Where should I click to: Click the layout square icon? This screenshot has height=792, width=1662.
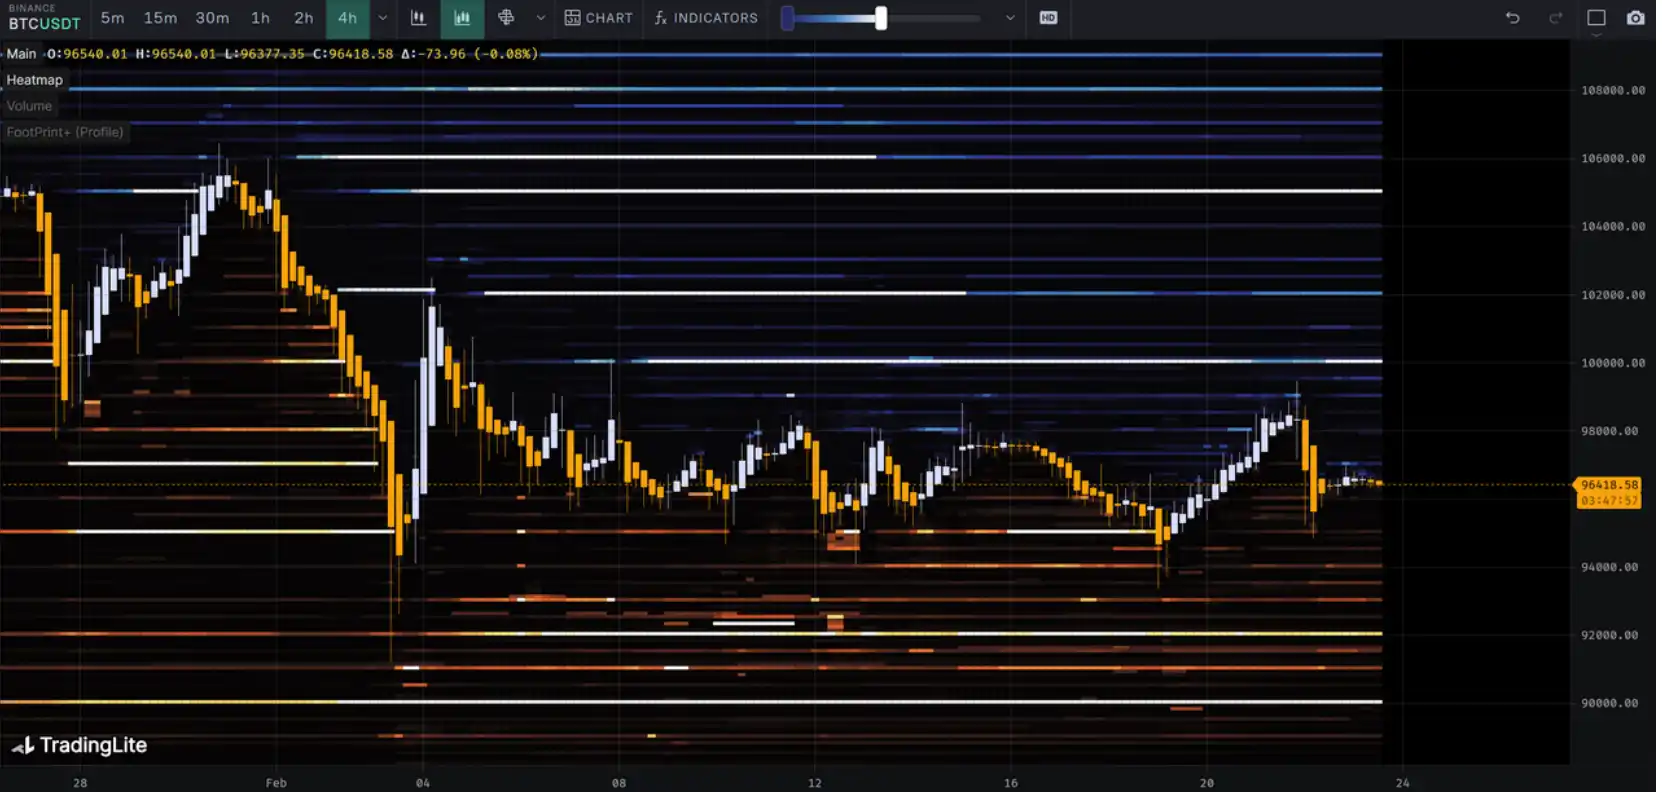1596,18
